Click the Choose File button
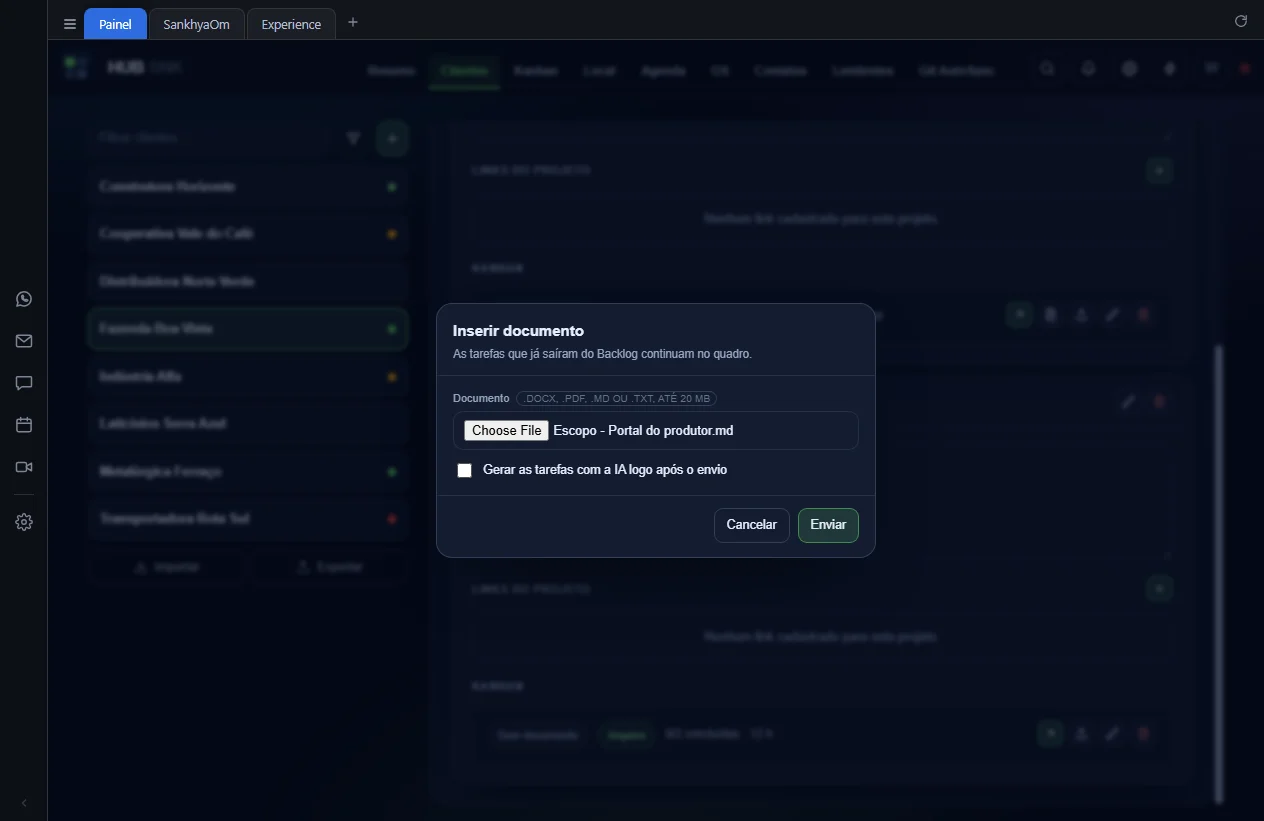The height and width of the screenshot is (821, 1264). [507, 430]
